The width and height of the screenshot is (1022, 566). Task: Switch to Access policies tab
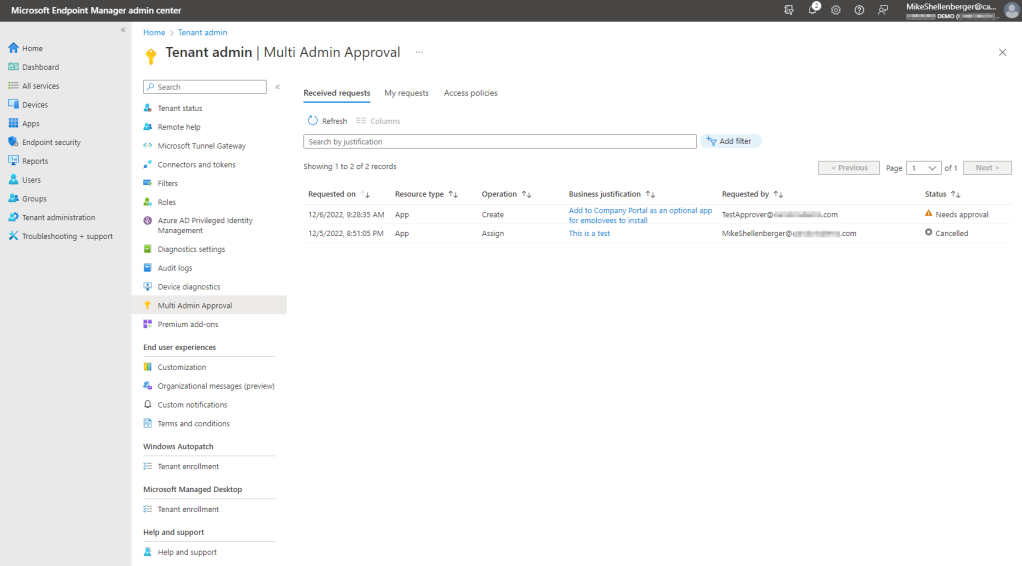(x=470, y=93)
